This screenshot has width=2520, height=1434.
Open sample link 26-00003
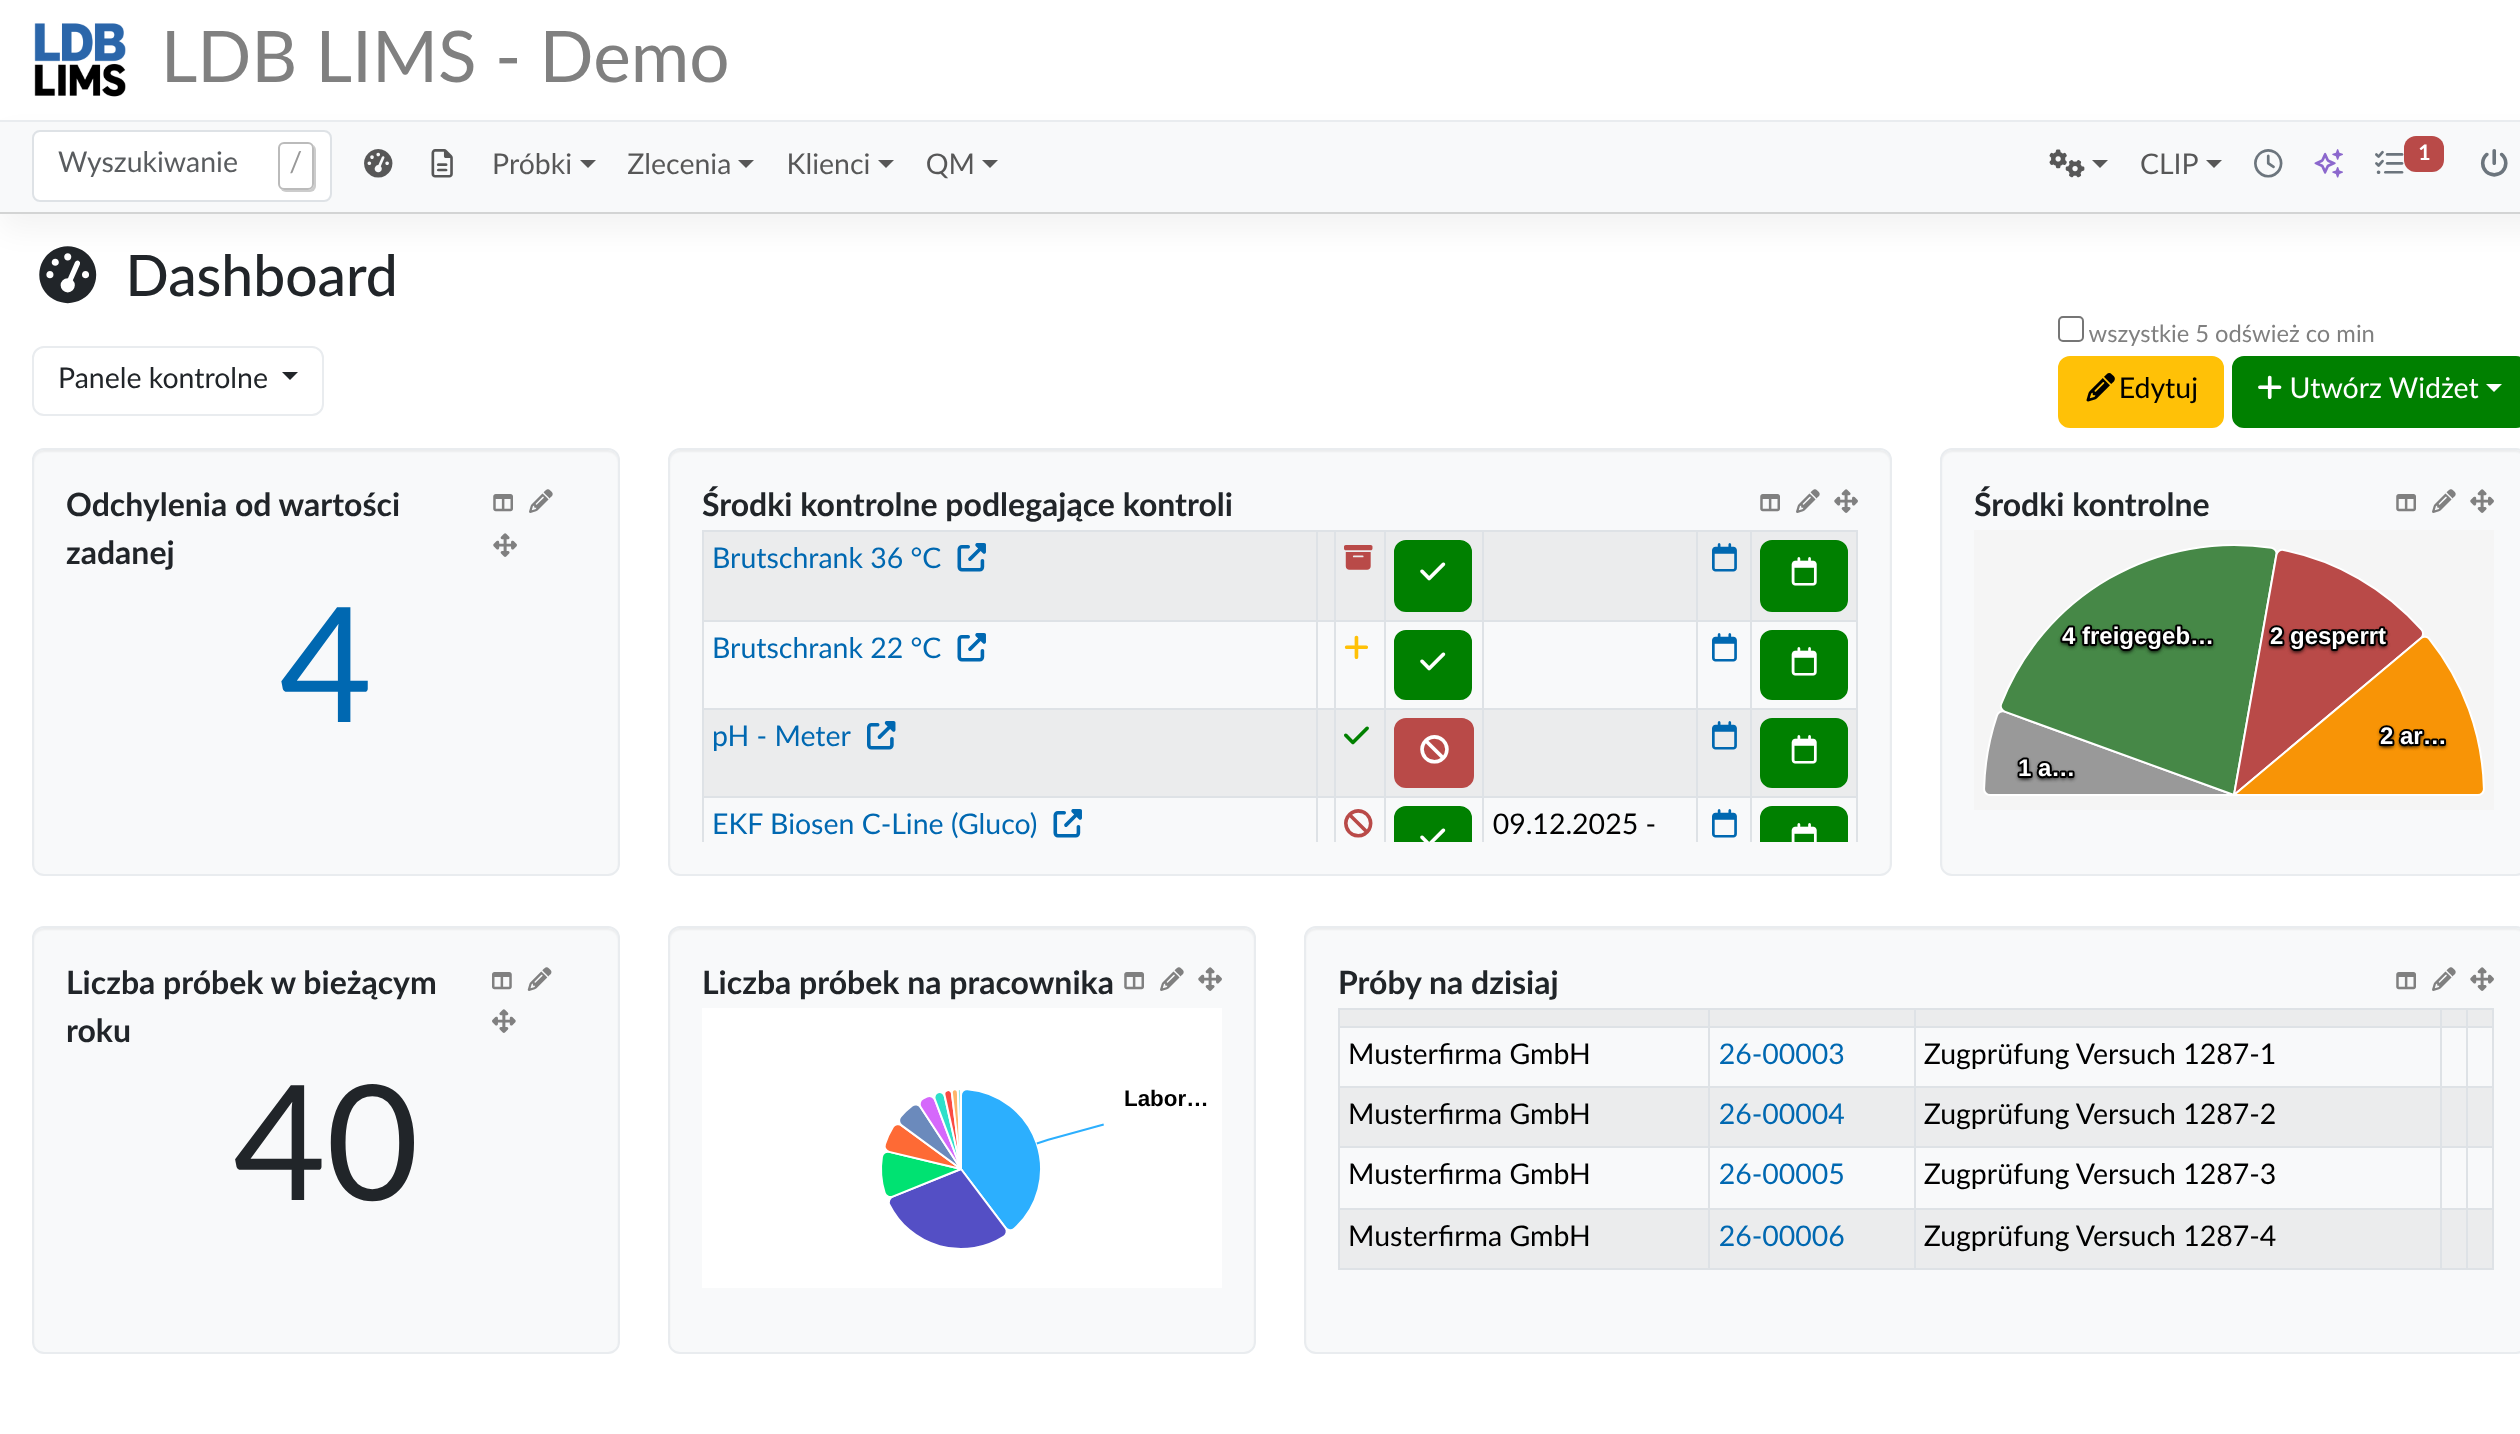click(1780, 1054)
